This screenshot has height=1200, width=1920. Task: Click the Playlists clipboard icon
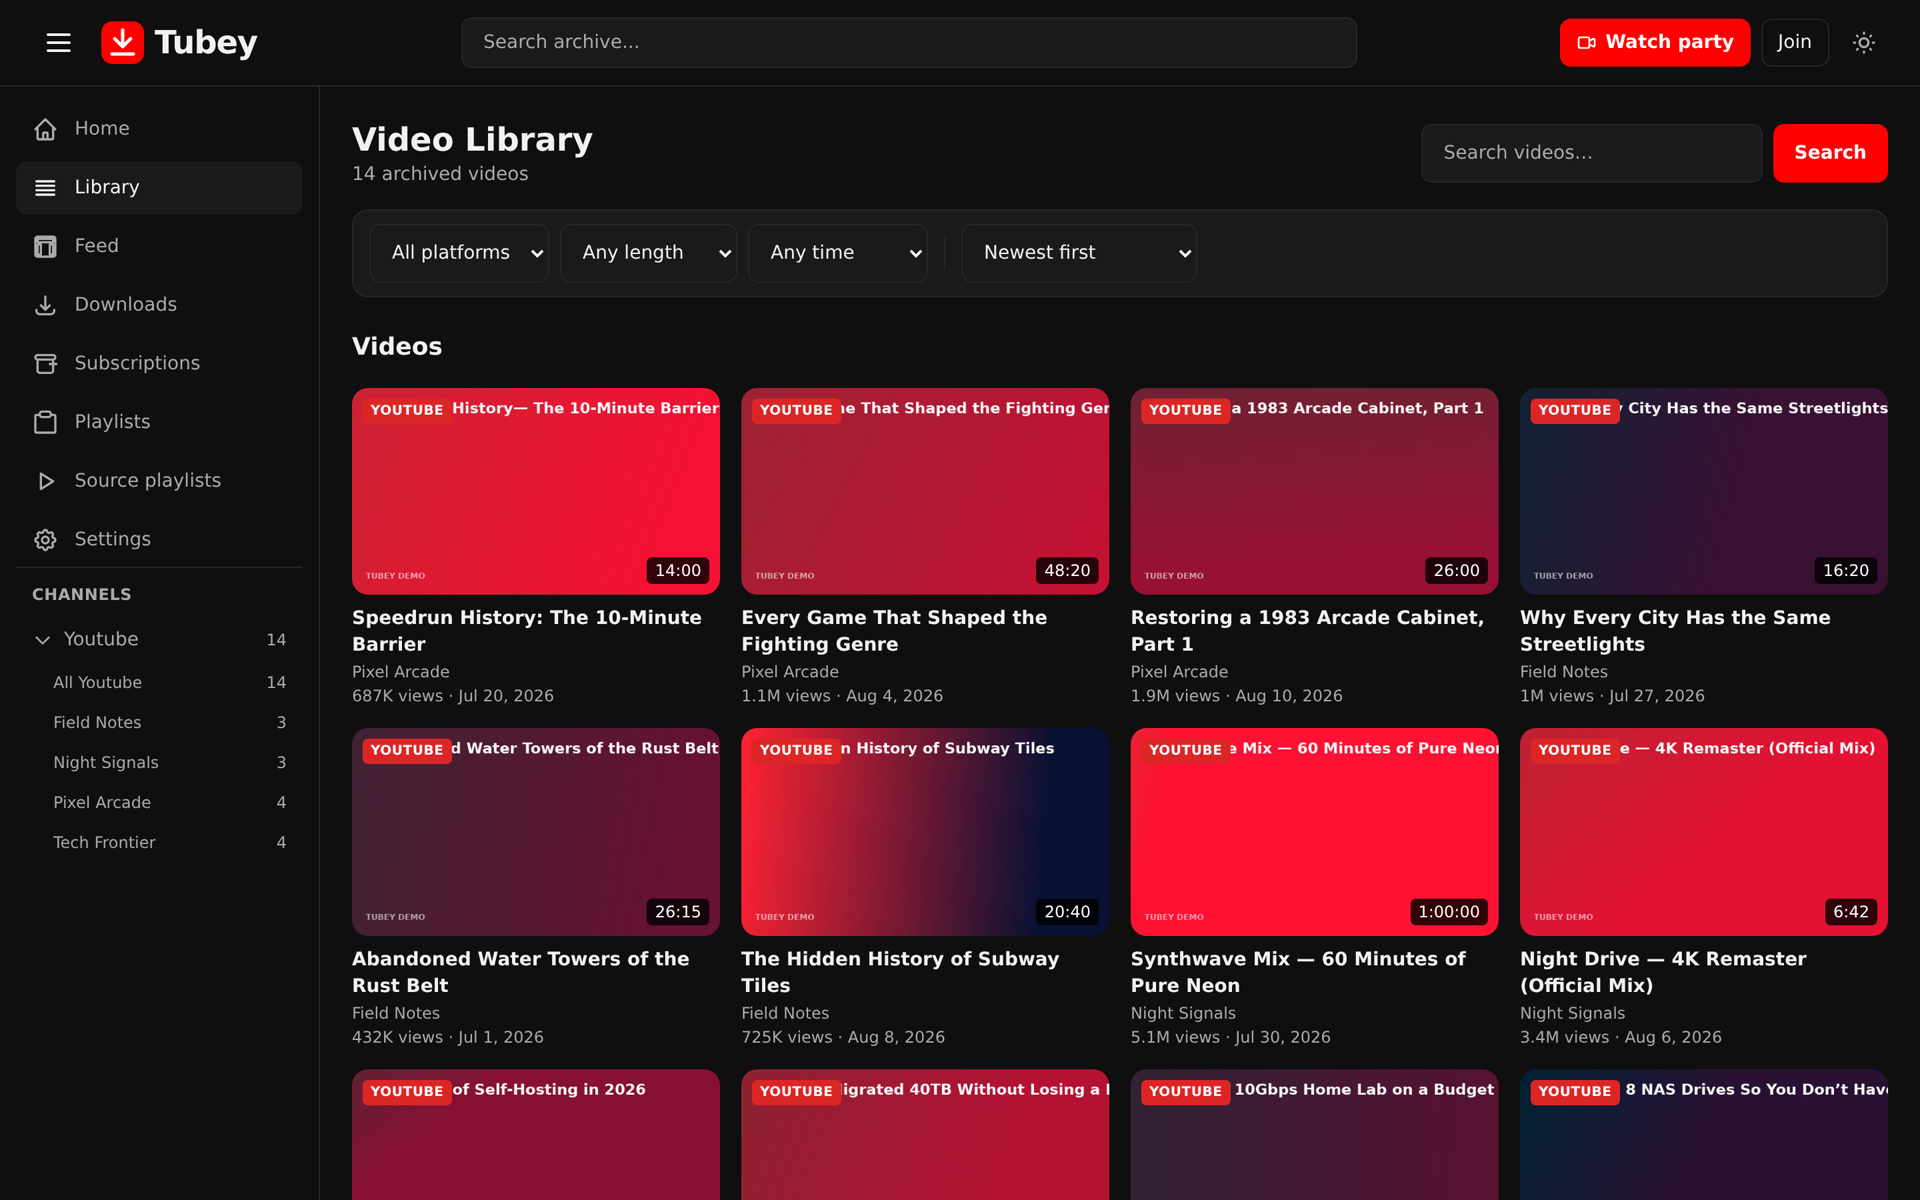(x=45, y=422)
